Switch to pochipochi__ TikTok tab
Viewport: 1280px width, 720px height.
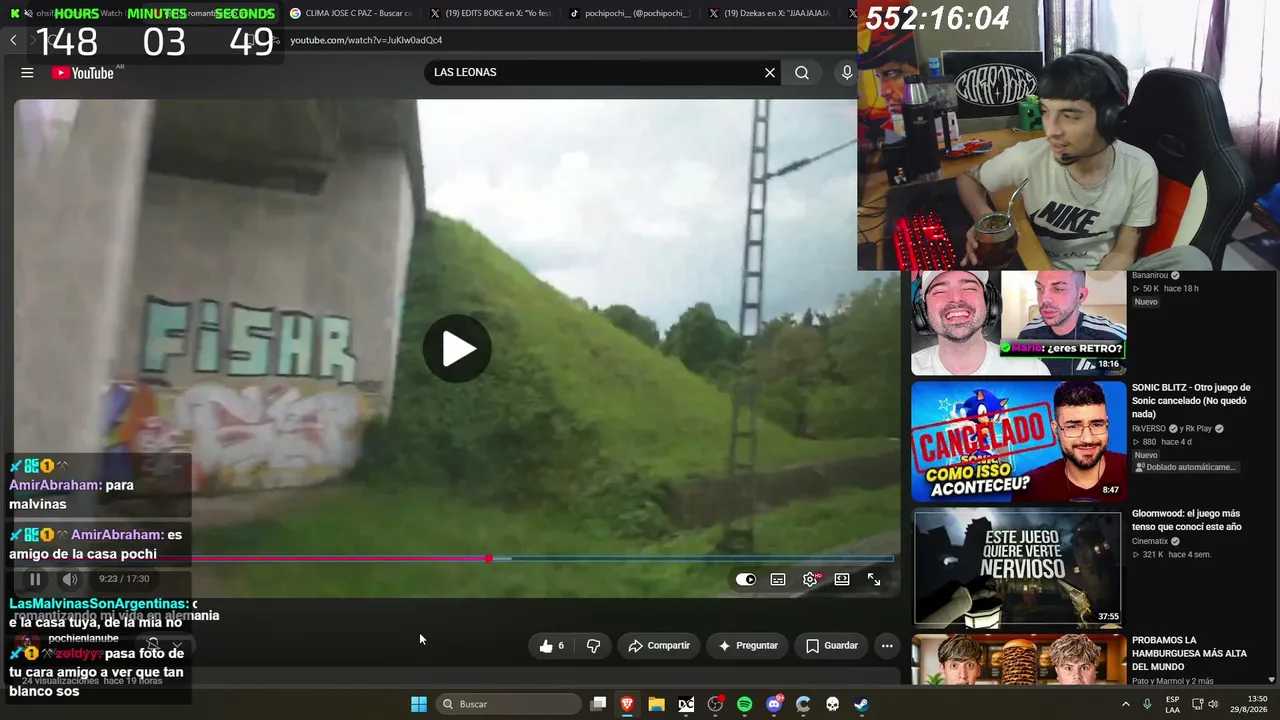(x=630, y=13)
